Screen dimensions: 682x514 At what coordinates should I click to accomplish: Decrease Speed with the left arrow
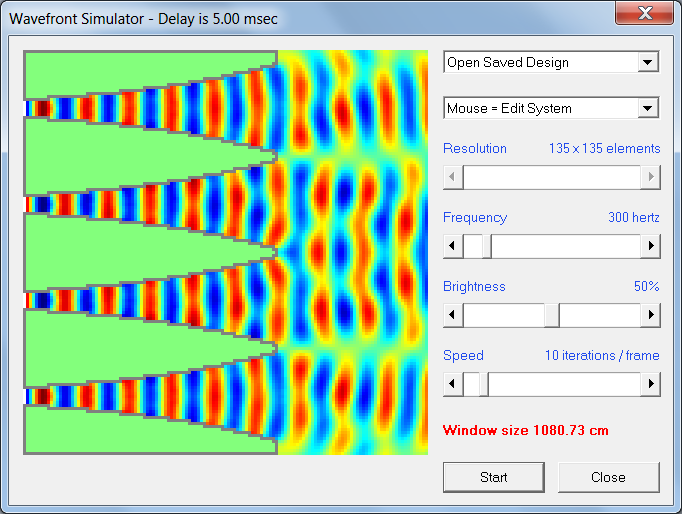(x=452, y=384)
